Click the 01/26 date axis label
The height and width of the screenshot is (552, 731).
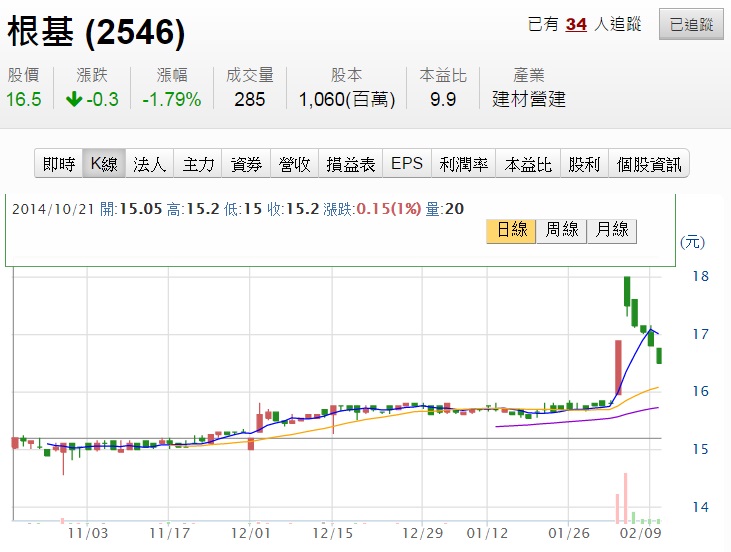pyautogui.click(x=569, y=533)
